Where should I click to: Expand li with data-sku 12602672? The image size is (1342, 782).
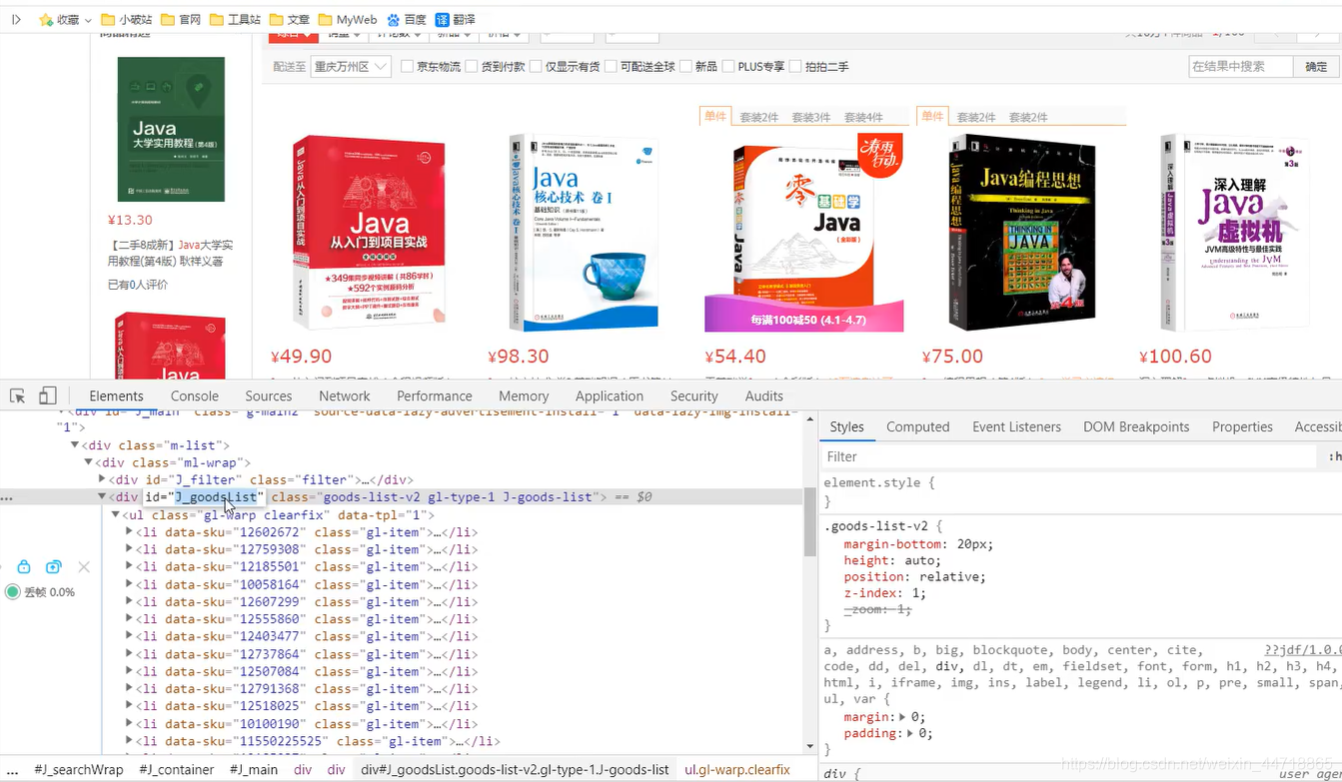click(x=129, y=532)
